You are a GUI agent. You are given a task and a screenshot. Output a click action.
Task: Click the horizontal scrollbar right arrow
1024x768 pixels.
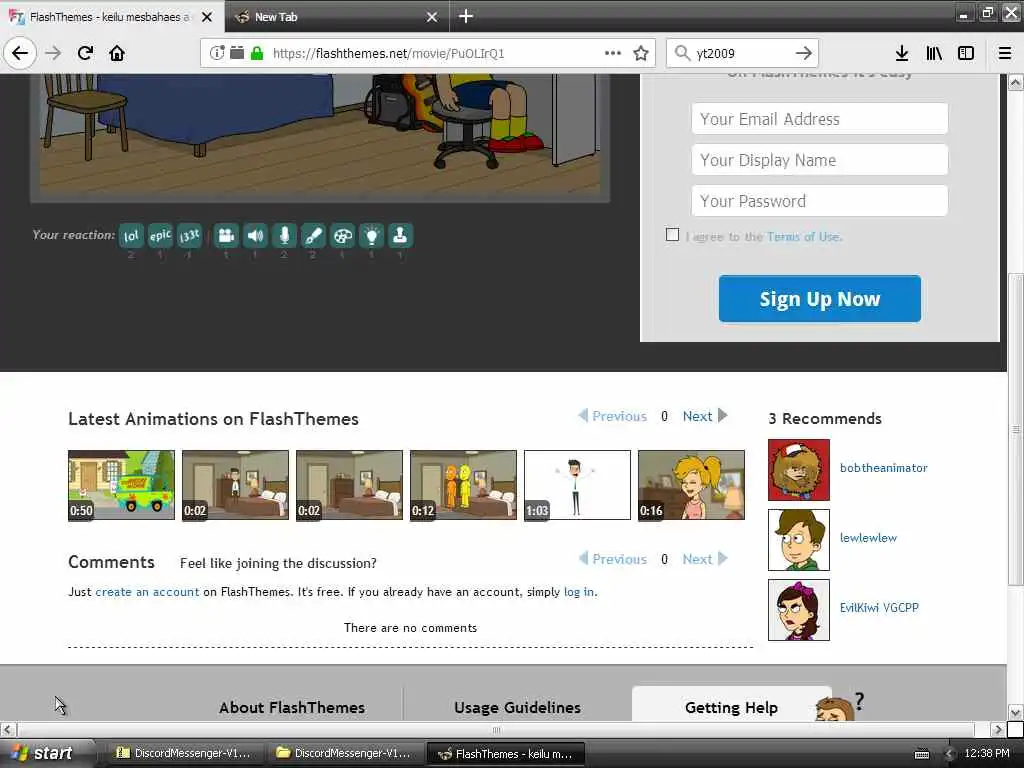[x=997, y=729]
